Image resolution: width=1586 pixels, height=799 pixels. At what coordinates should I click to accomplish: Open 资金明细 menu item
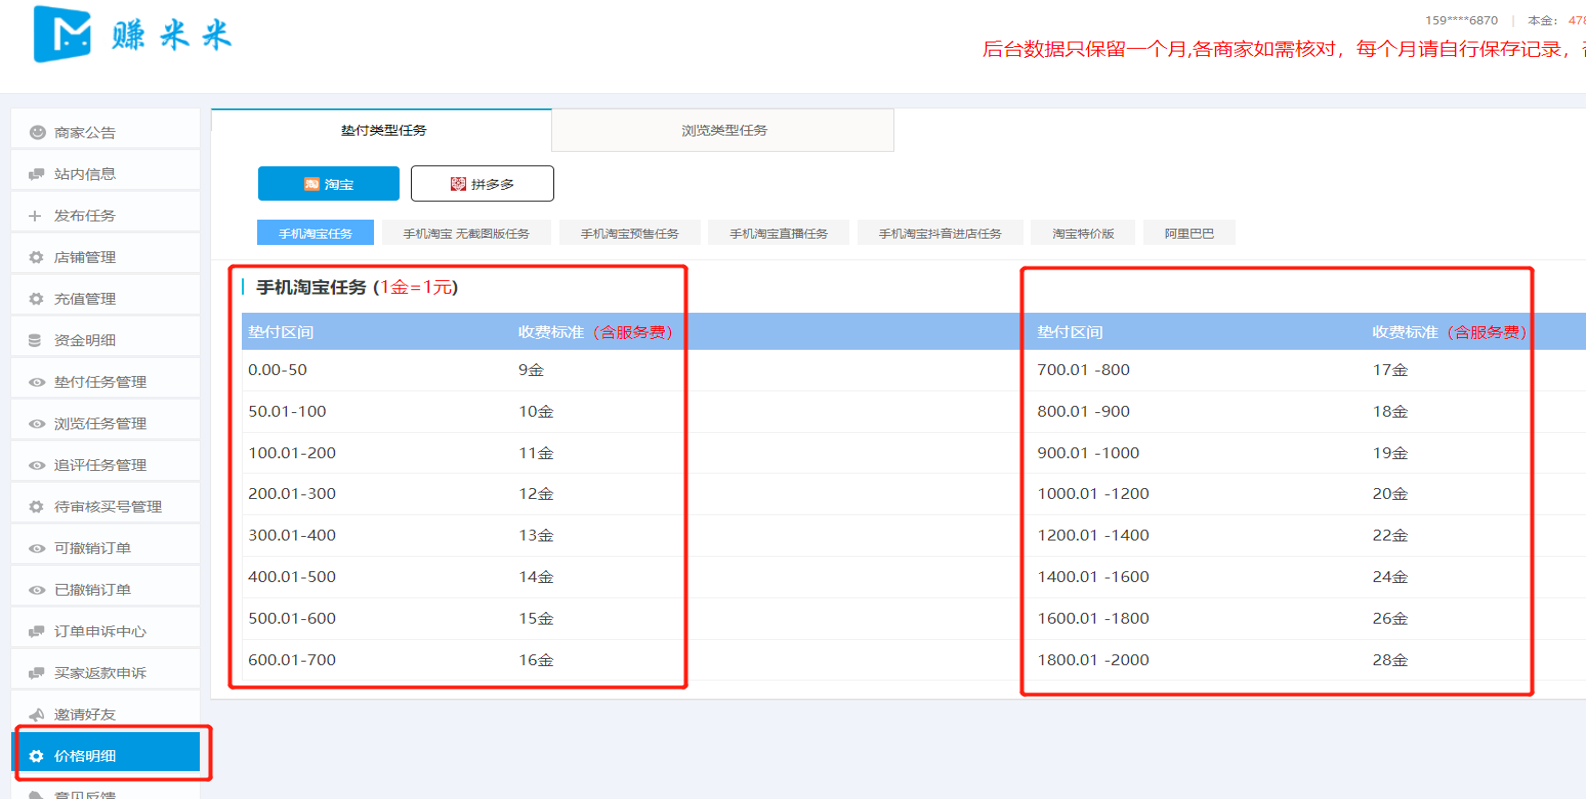click(x=105, y=340)
